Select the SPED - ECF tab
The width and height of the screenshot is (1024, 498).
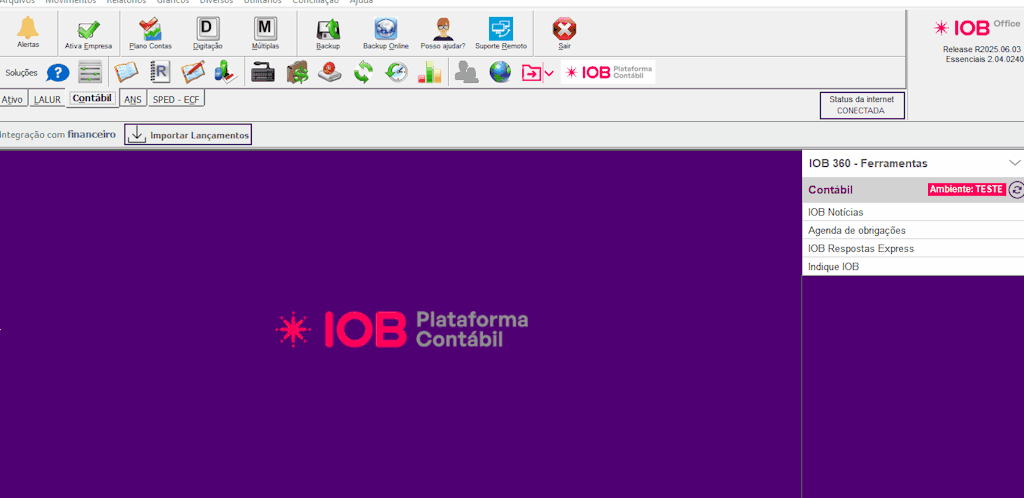(x=176, y=100)
